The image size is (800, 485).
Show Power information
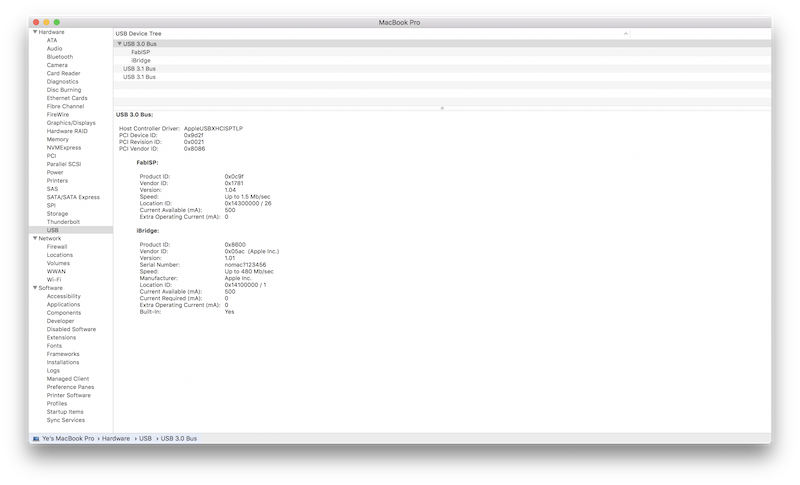tap(55, 172)
